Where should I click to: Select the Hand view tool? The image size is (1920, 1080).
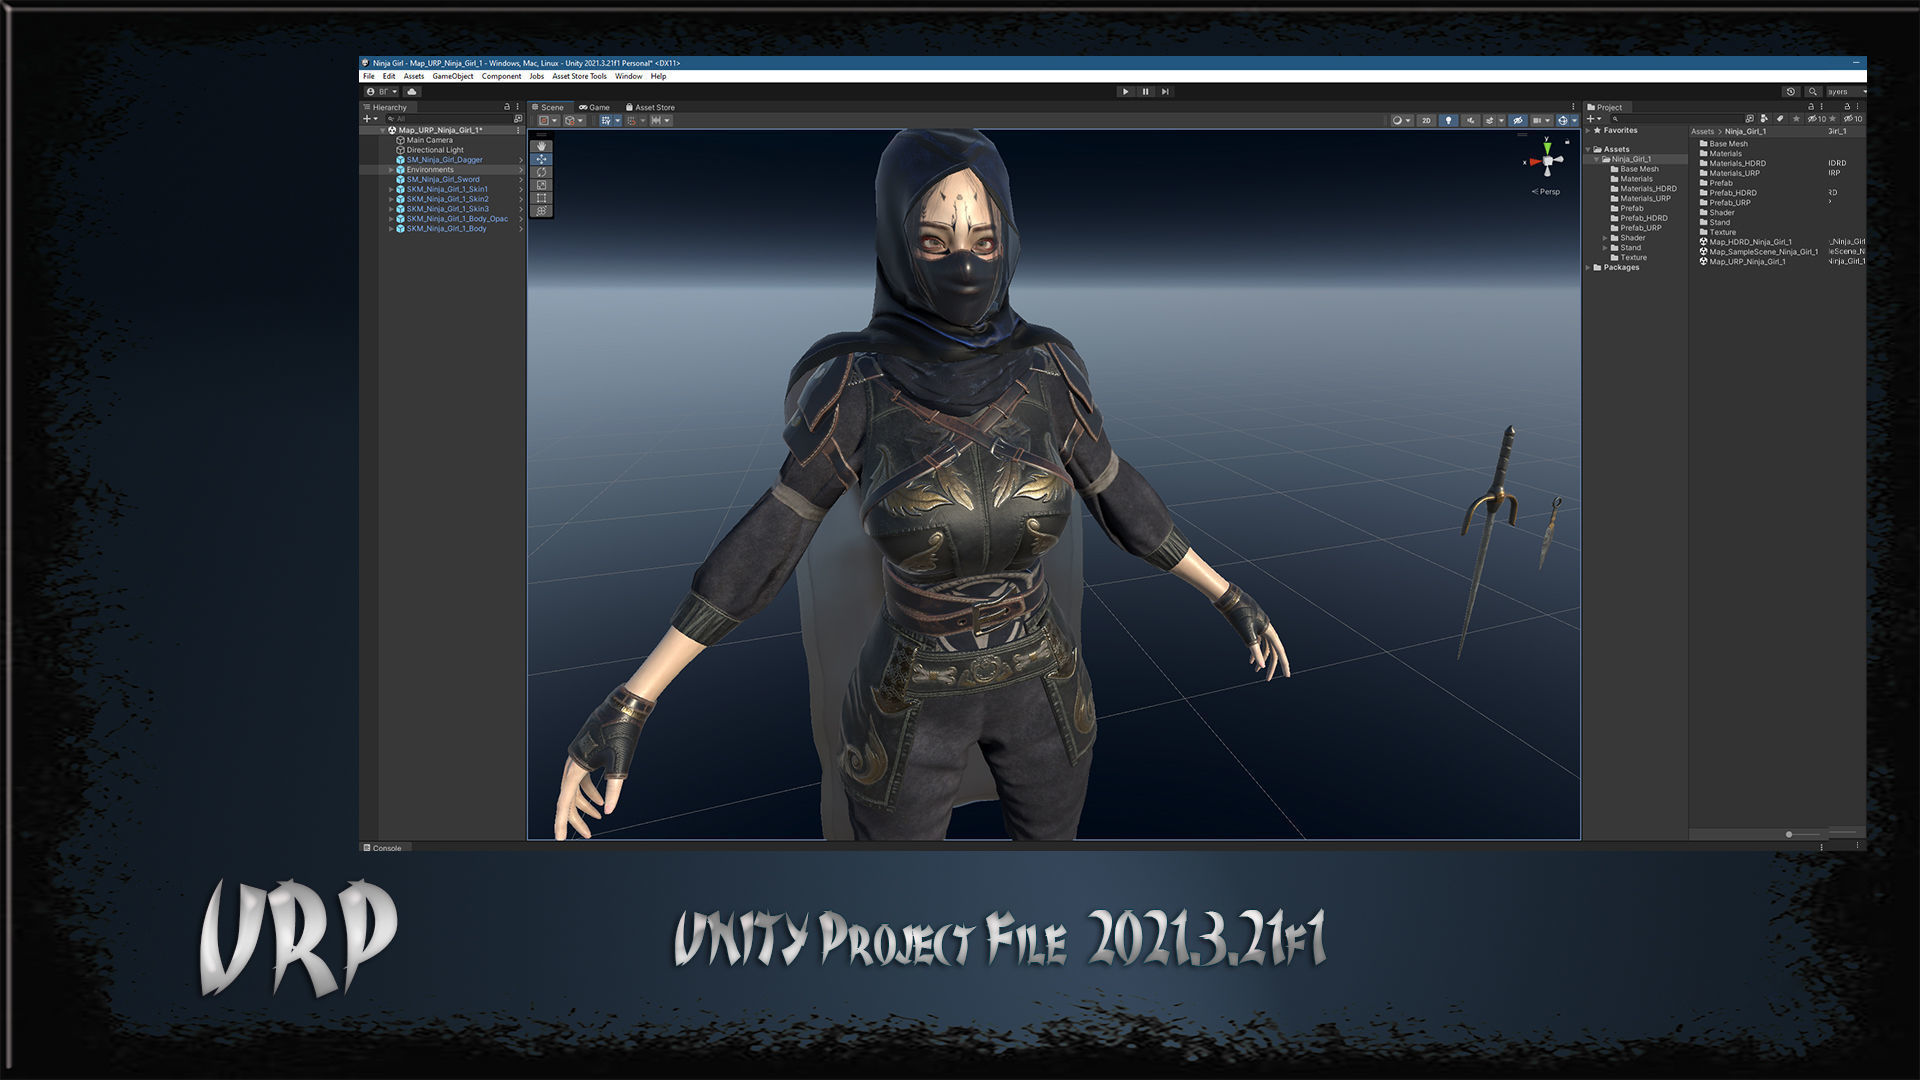point(541,146)
